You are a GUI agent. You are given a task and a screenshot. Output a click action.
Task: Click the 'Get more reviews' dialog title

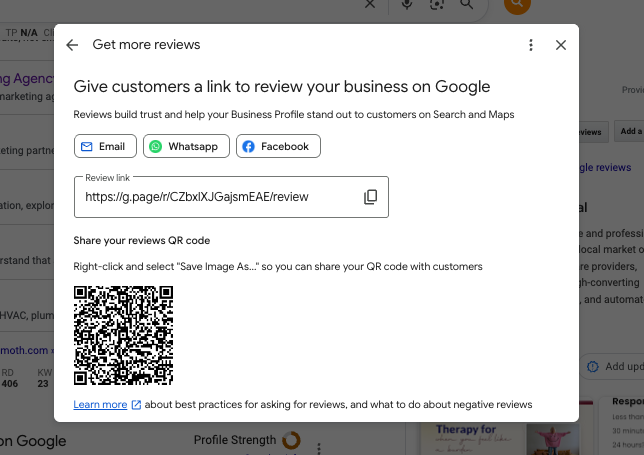(x=146, y=44)
